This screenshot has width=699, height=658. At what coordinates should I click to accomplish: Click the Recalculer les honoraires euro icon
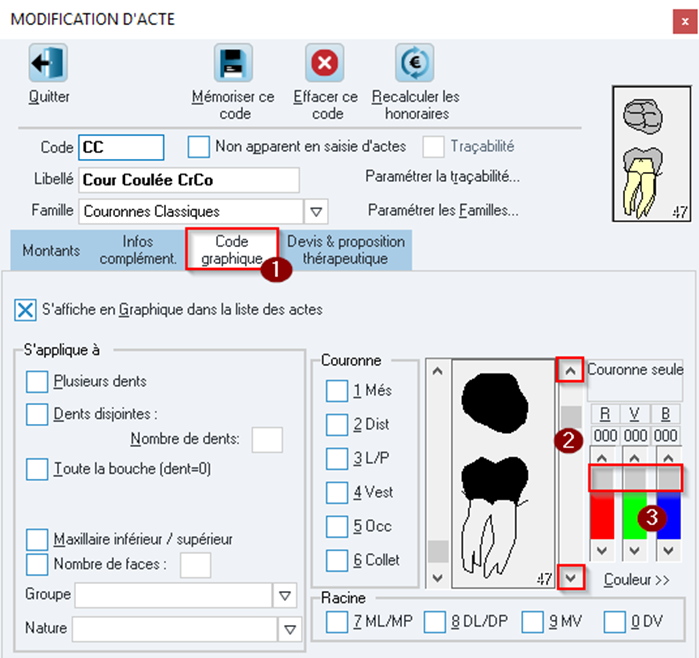point(415,63)
